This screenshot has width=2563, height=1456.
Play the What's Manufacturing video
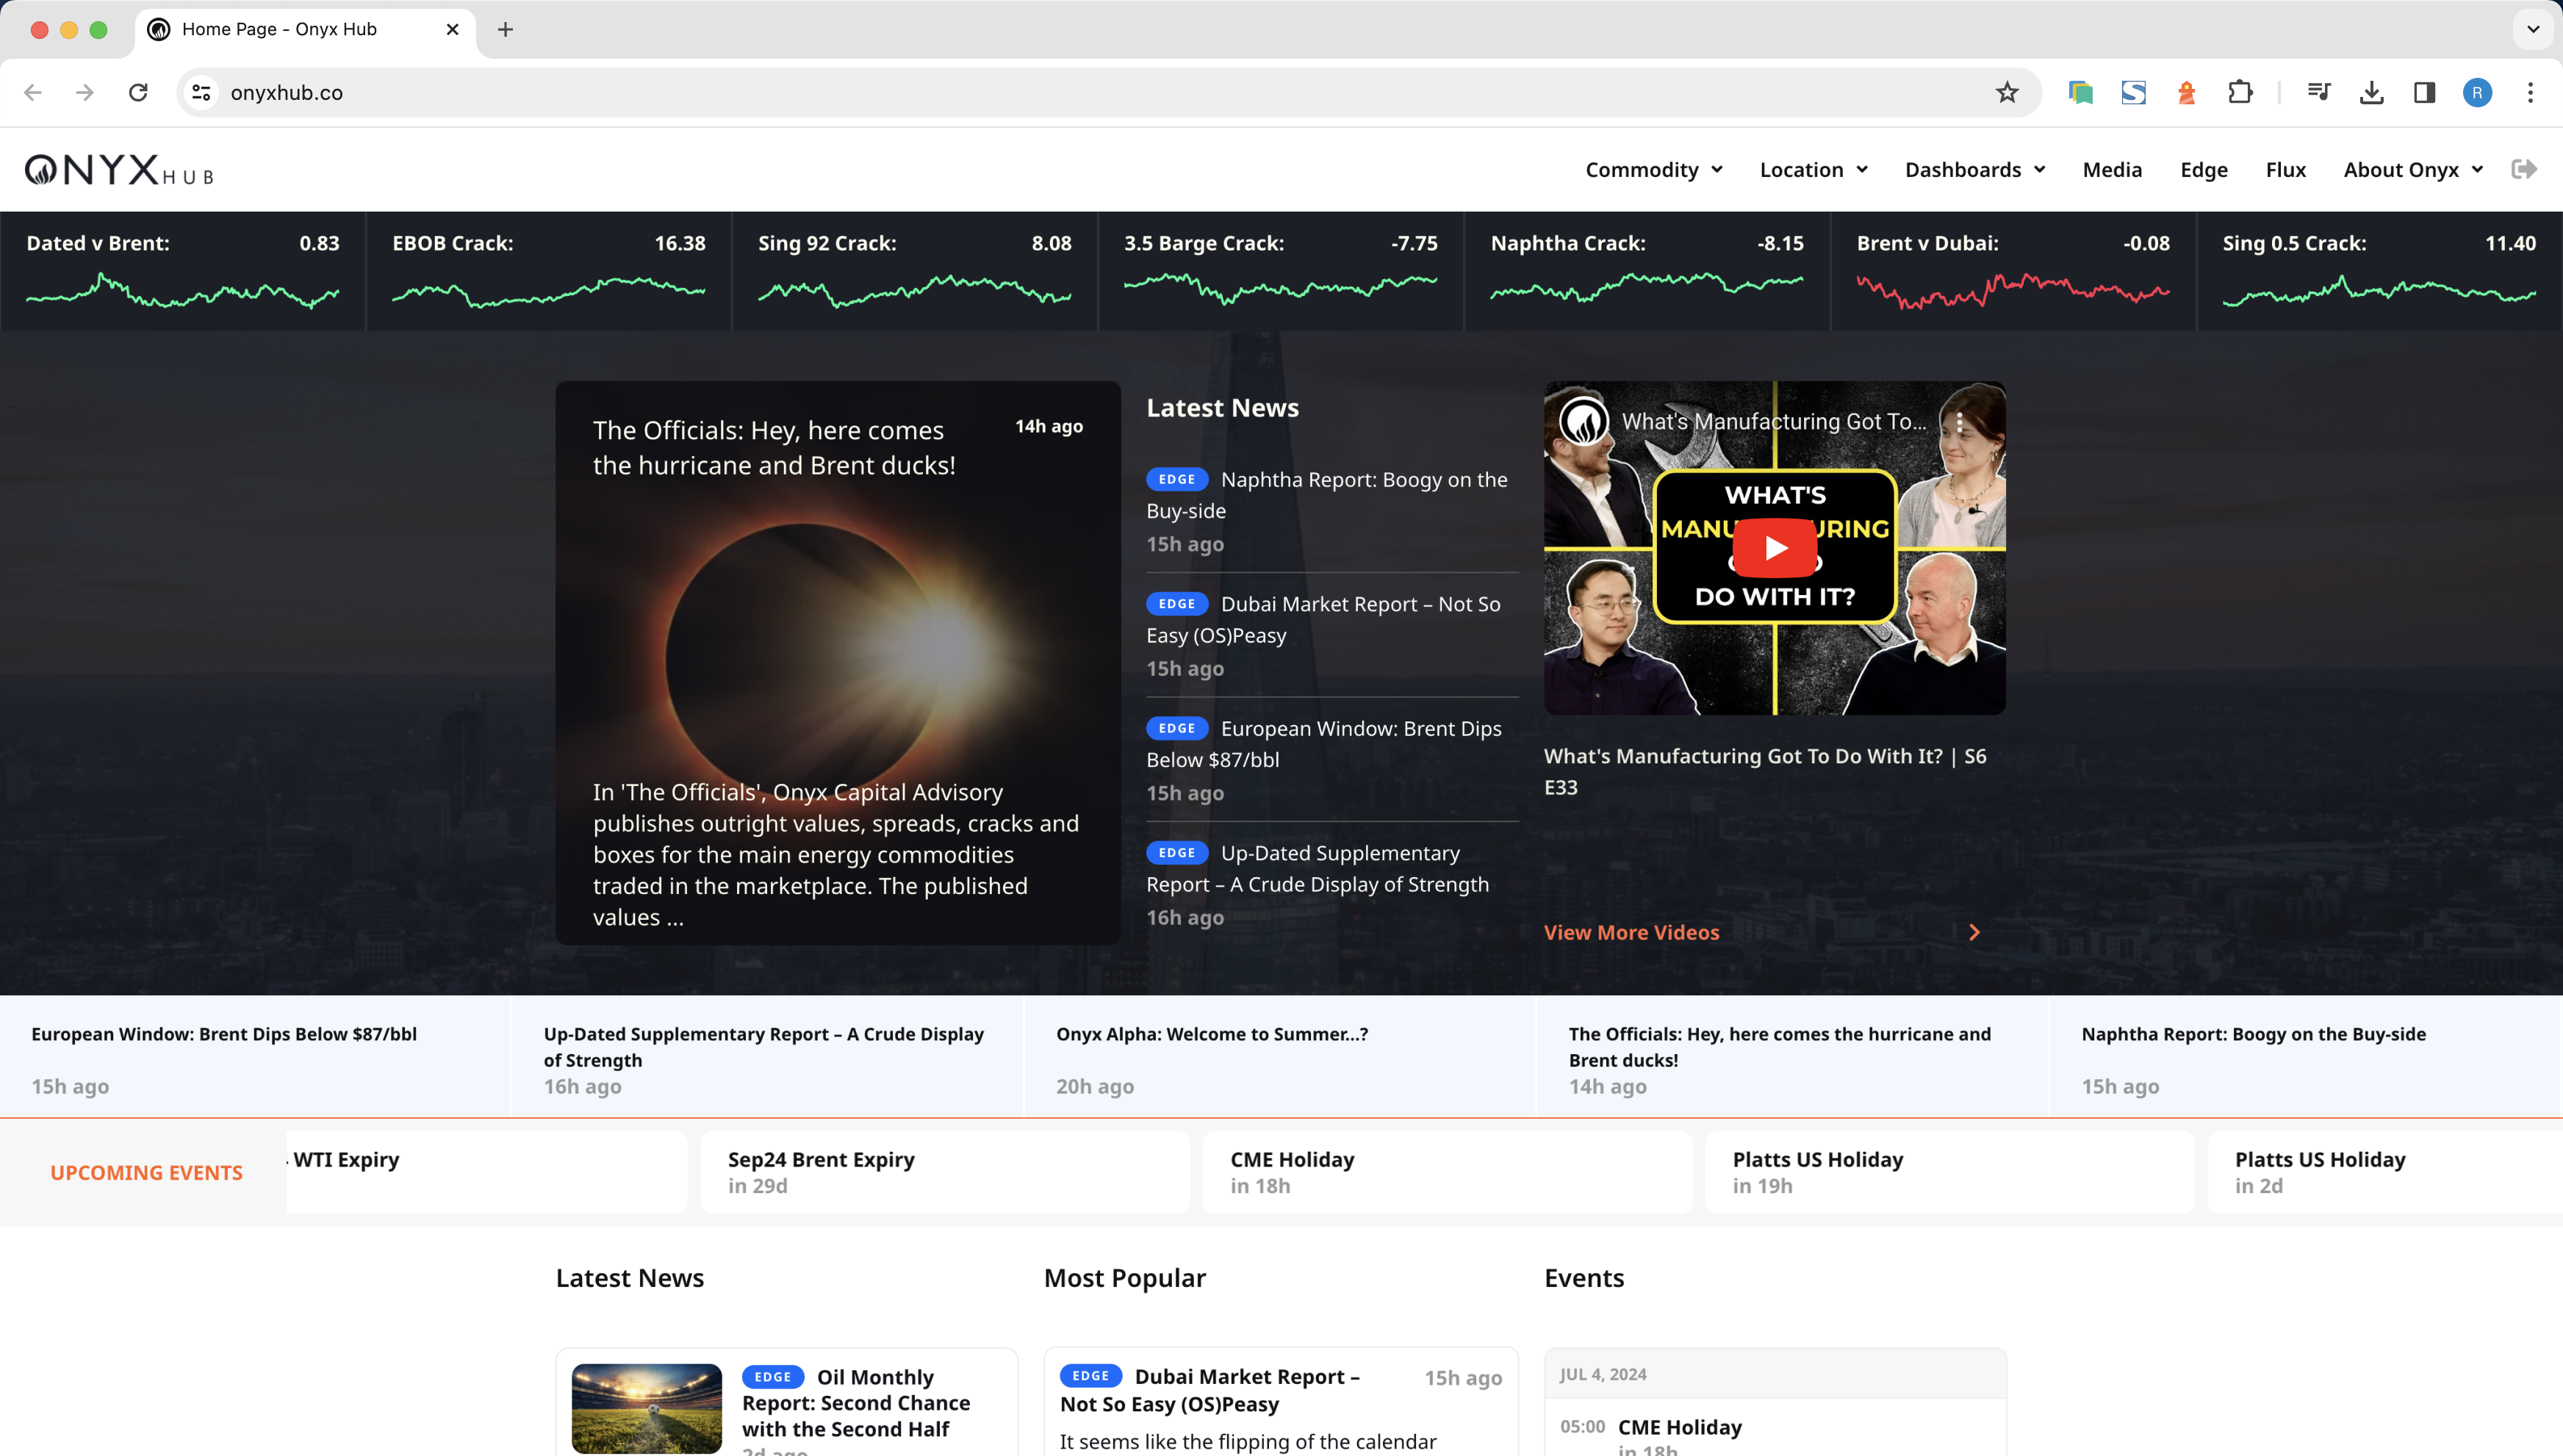coord(1774,548)
